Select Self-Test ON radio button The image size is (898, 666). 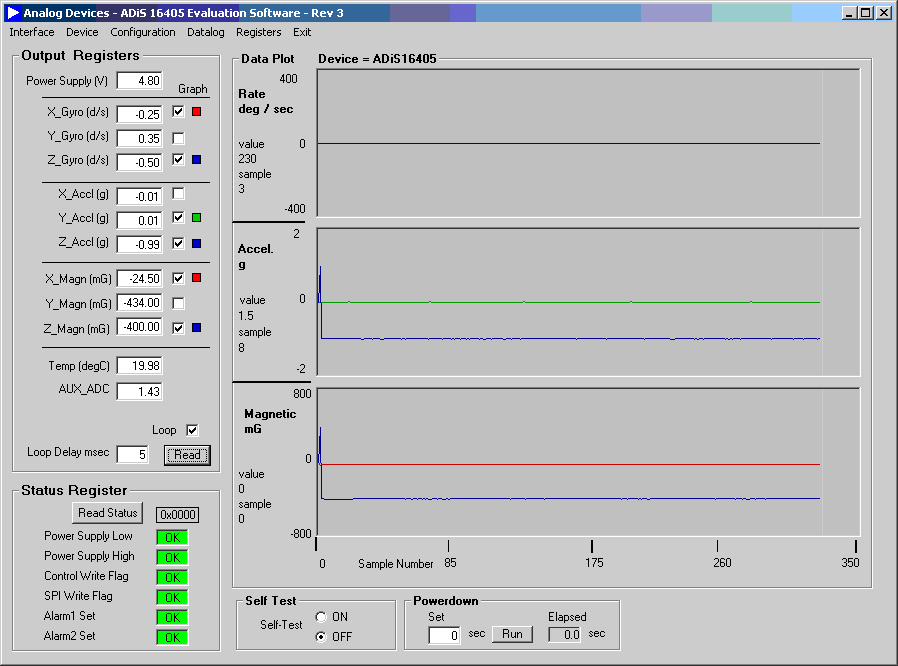pyautogui.click(x=321, y=617)
